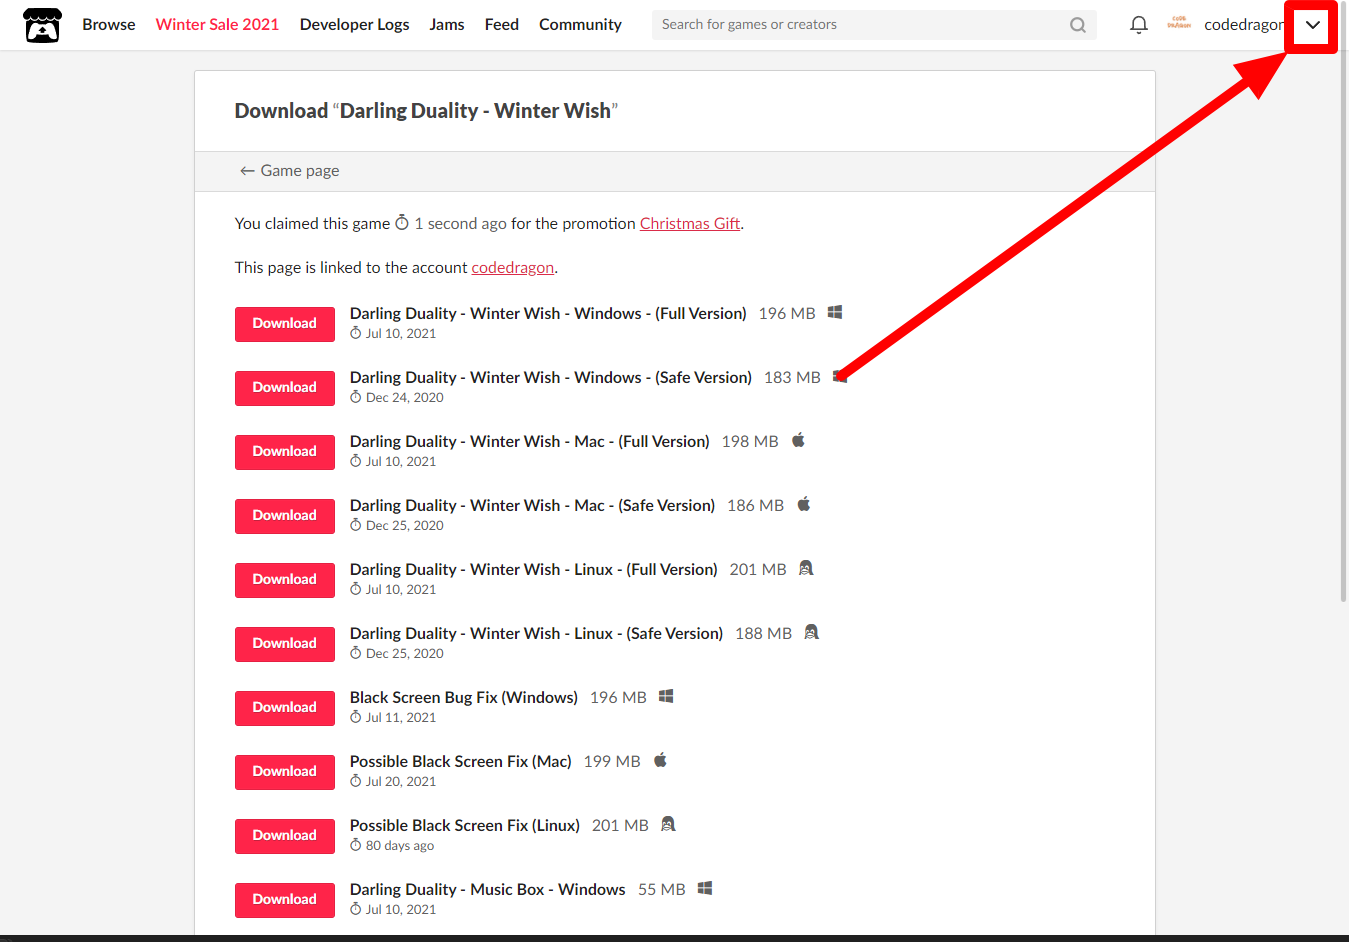1349x942 pixels.
Task: Open the Winter Sale 2021 page
Action: click(x=217, y=24)
